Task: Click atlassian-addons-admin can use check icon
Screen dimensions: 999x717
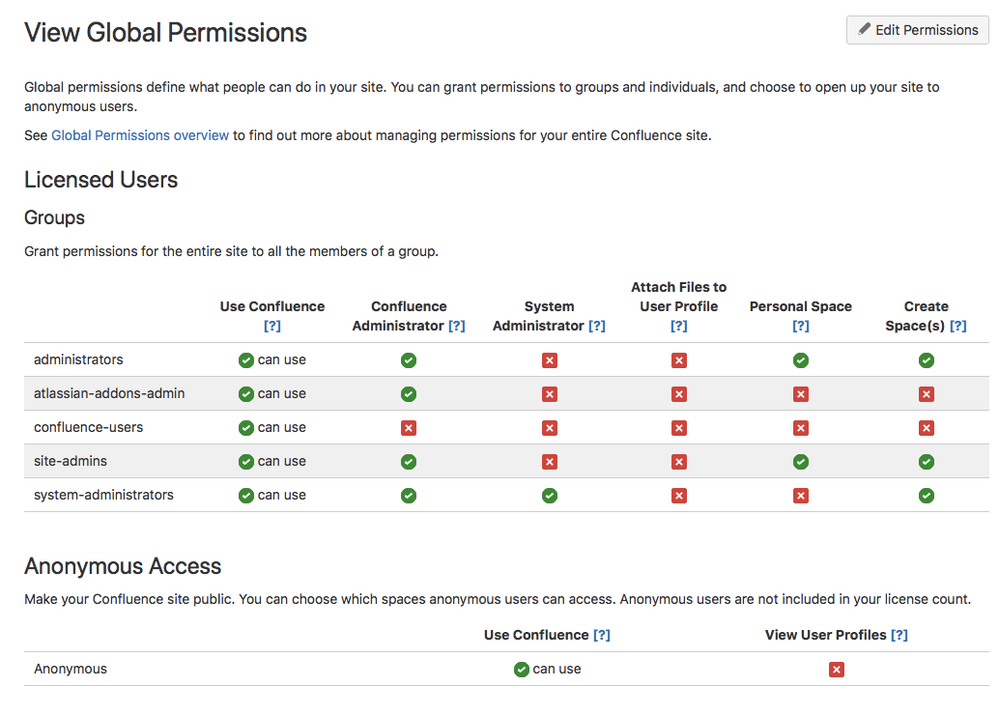Action: tap(246, 394)
